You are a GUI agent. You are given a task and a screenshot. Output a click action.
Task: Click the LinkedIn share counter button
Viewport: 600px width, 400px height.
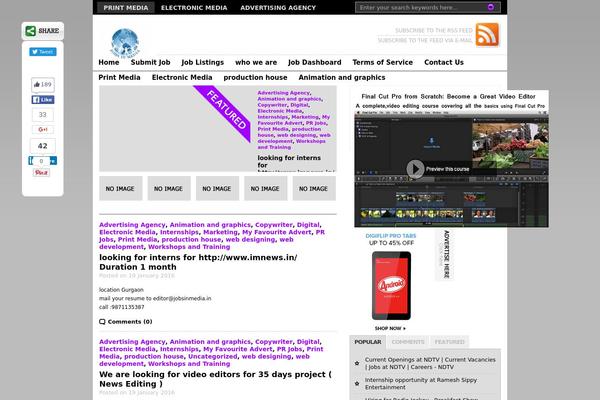[43, 161]
